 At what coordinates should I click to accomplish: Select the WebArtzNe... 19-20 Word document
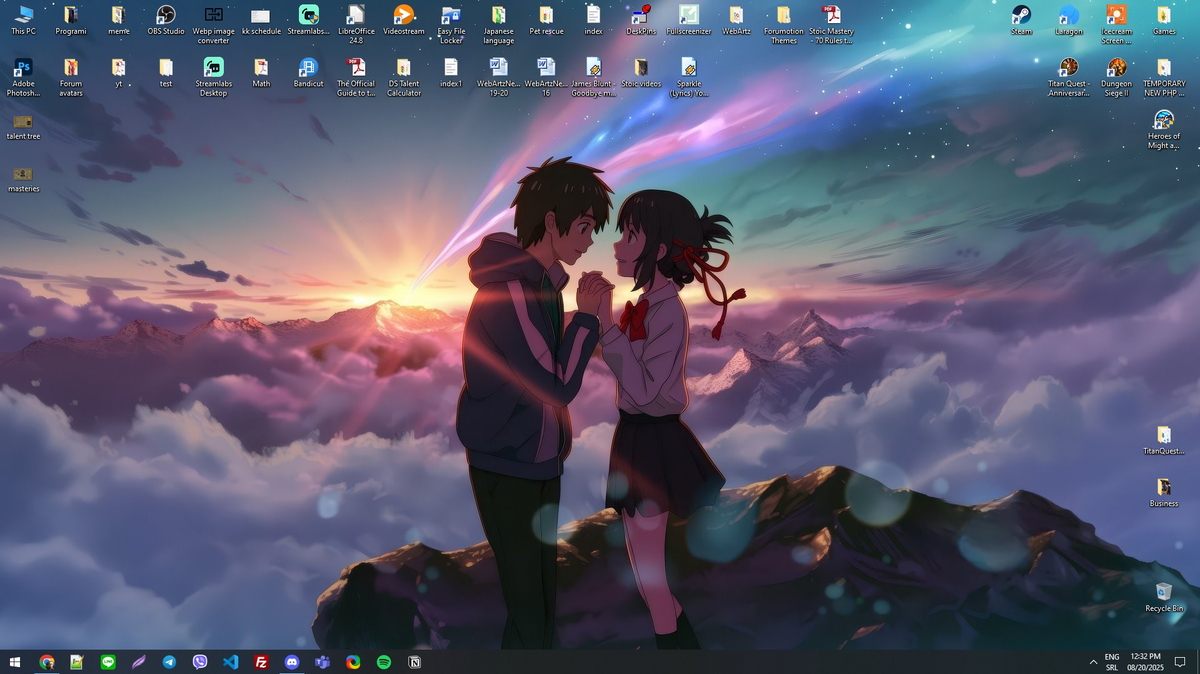498,78
